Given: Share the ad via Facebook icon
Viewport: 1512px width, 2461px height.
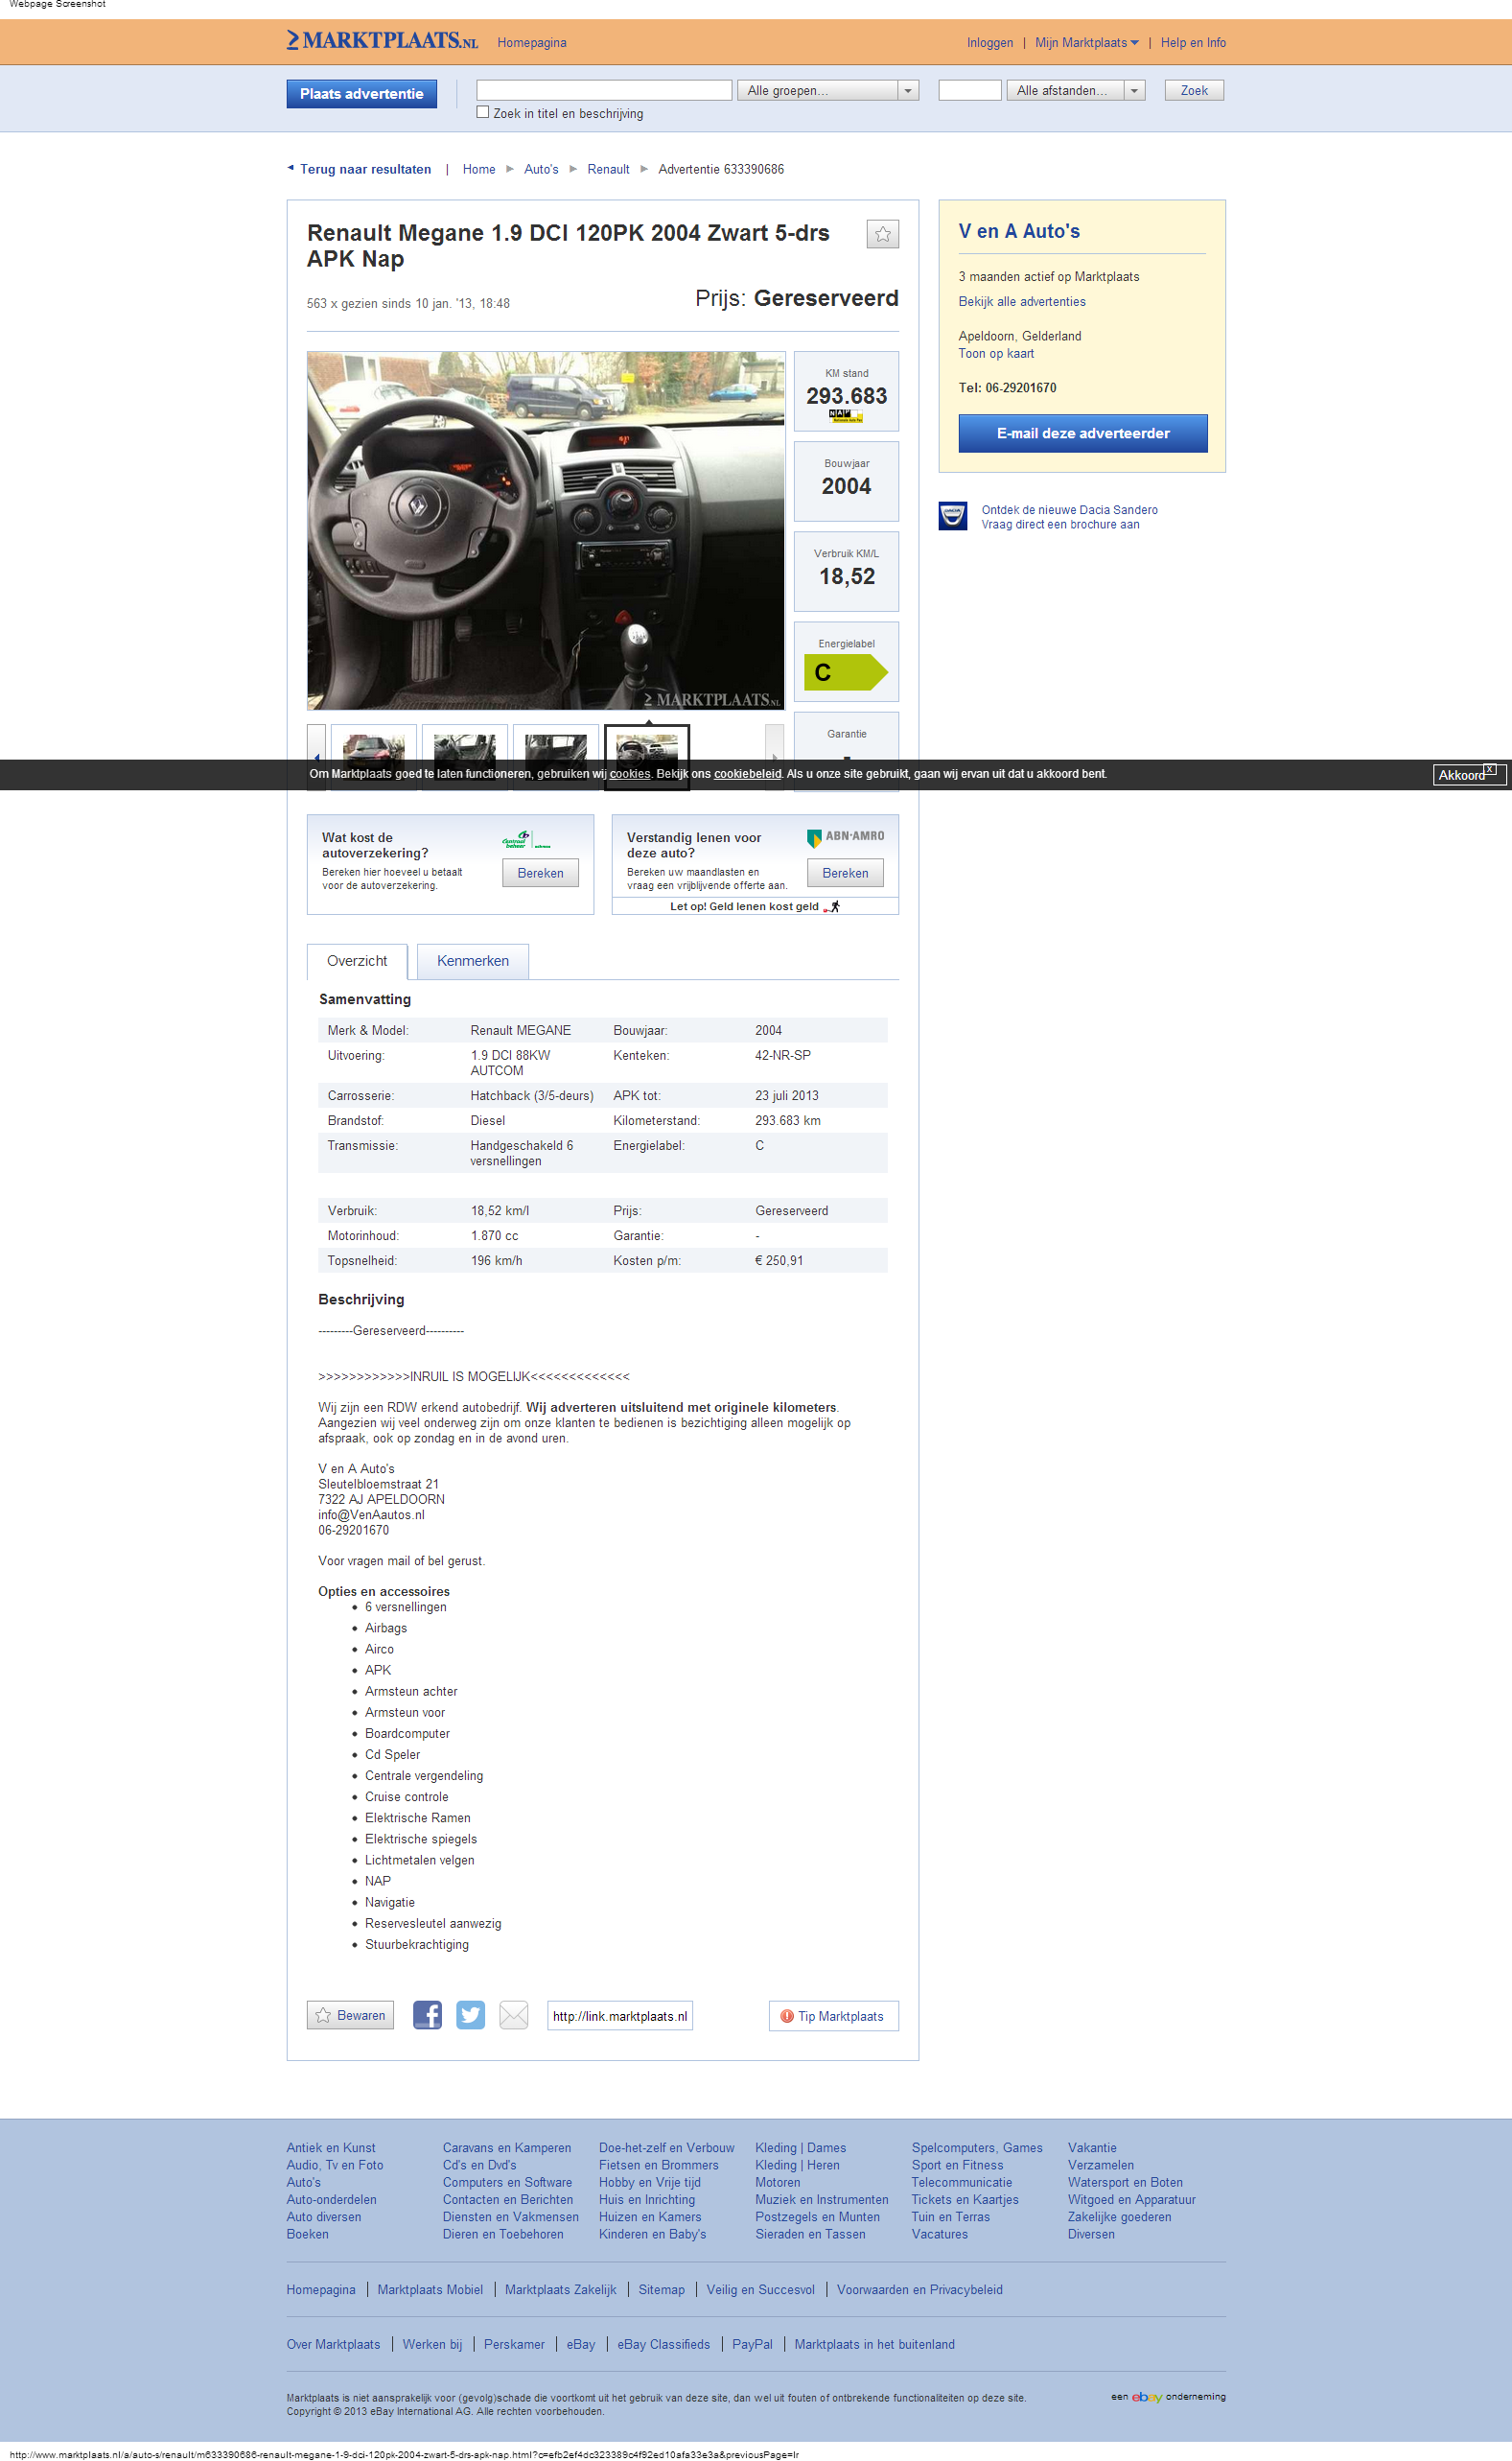Looking at the screenshot, I should click(427, 2015).
